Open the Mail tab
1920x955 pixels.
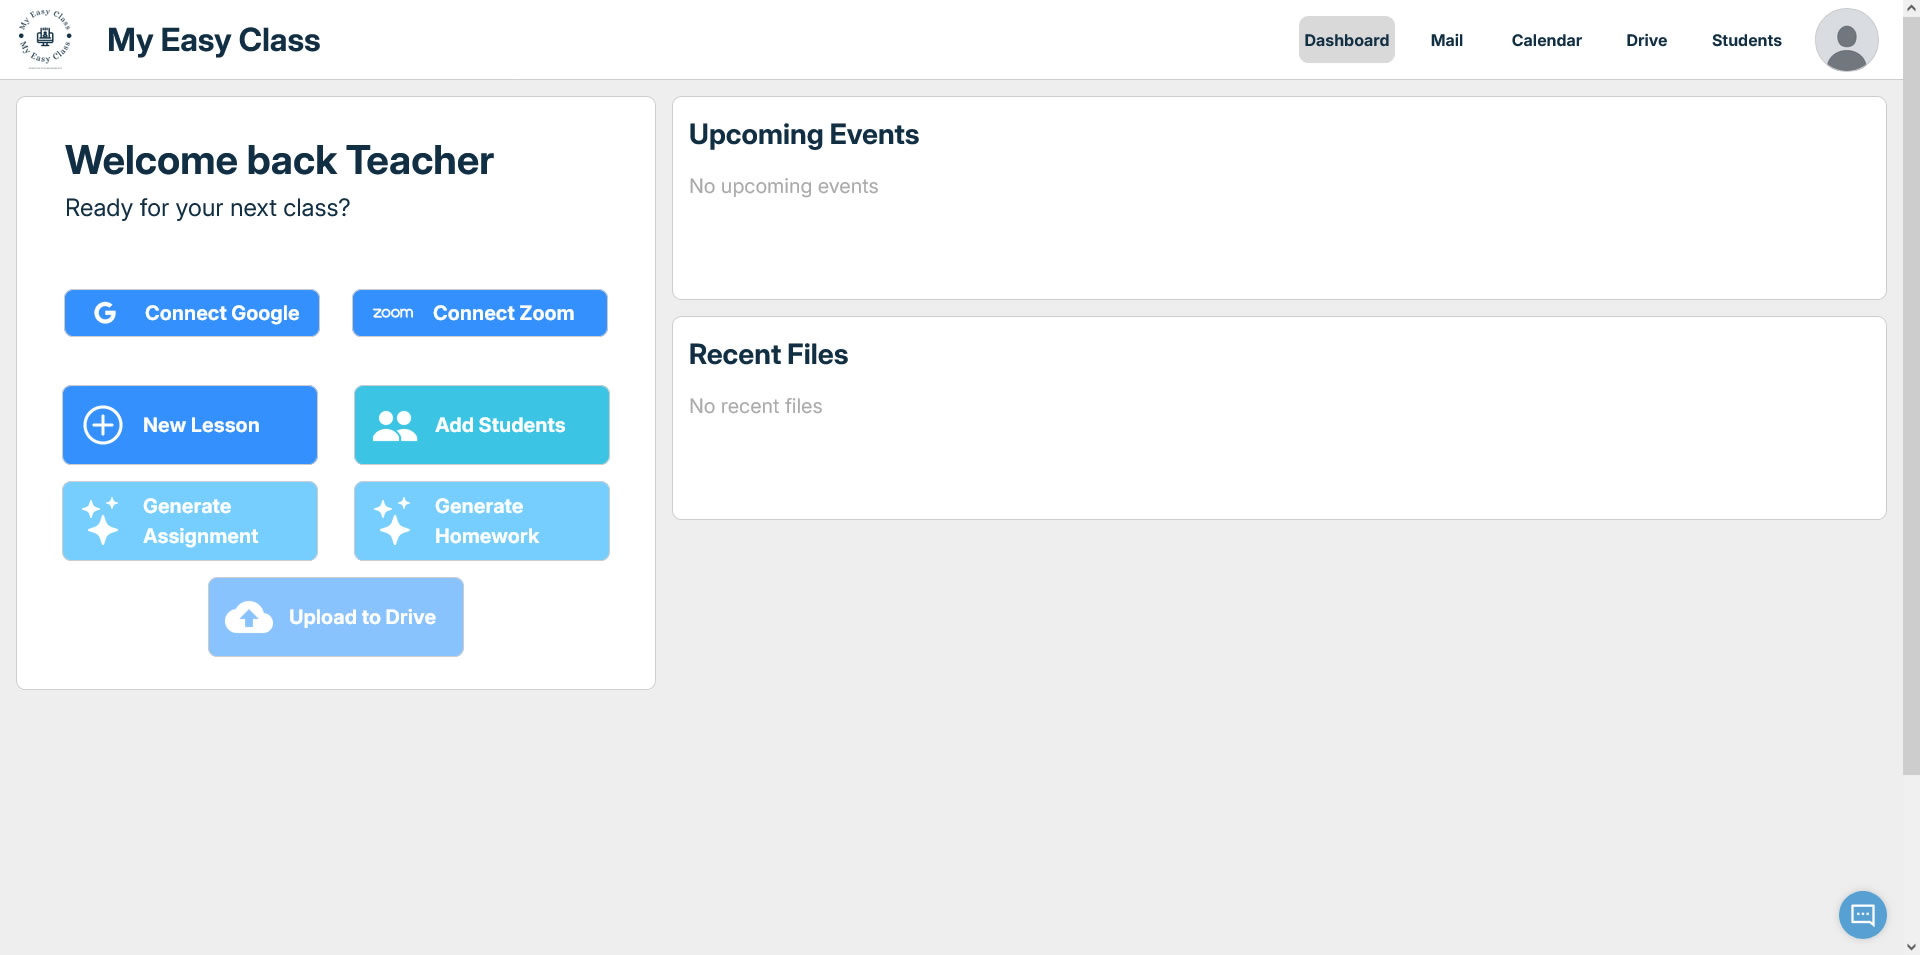(1446, 40)
